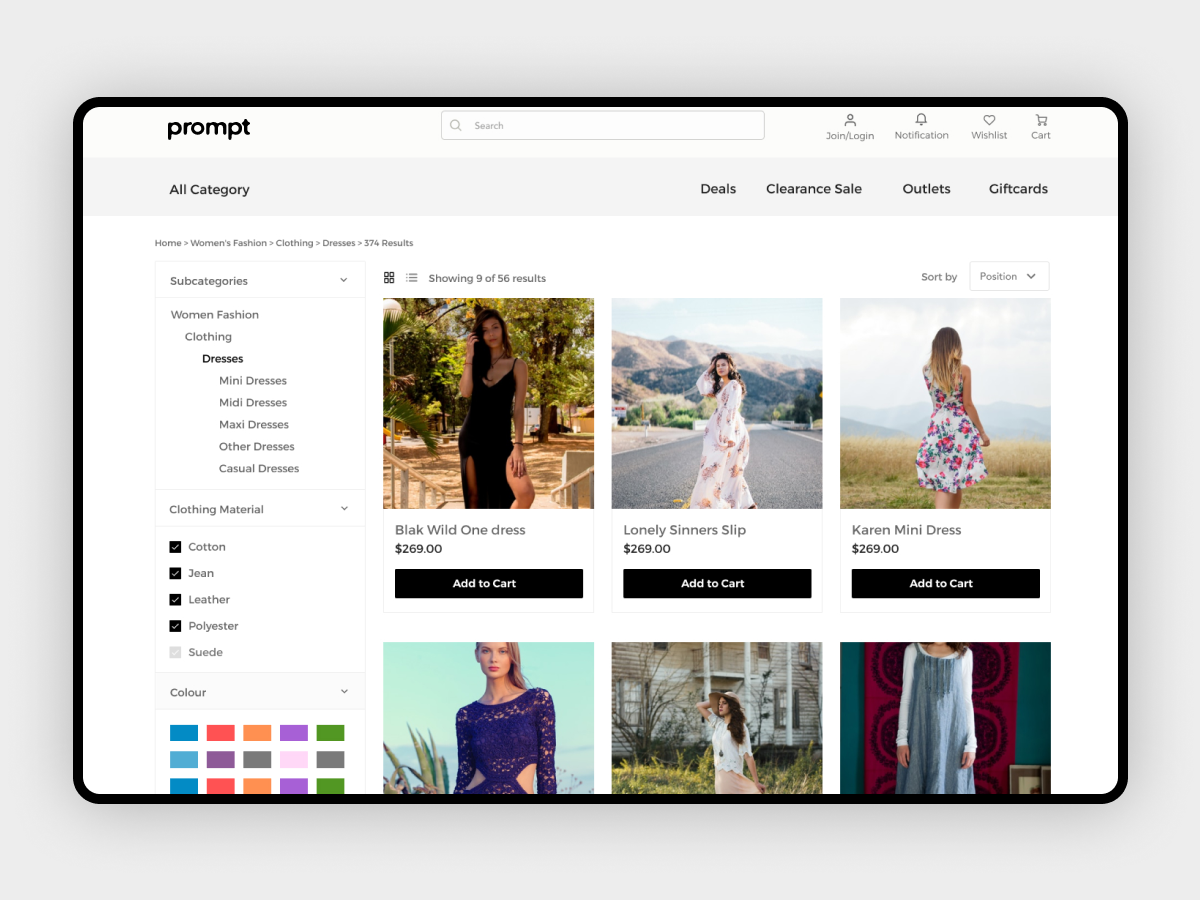1200x900 pixels.
Task: Pick the green swatch in first colour row
Action: click(330, 733)
